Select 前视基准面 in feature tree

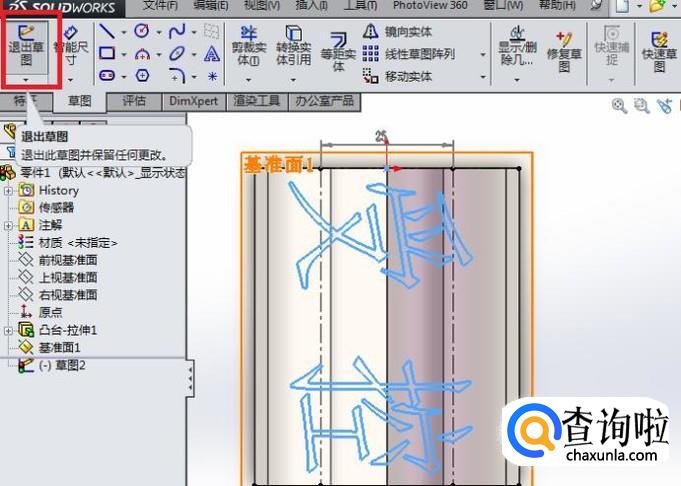pyautogui.click(x=57, y=260)
